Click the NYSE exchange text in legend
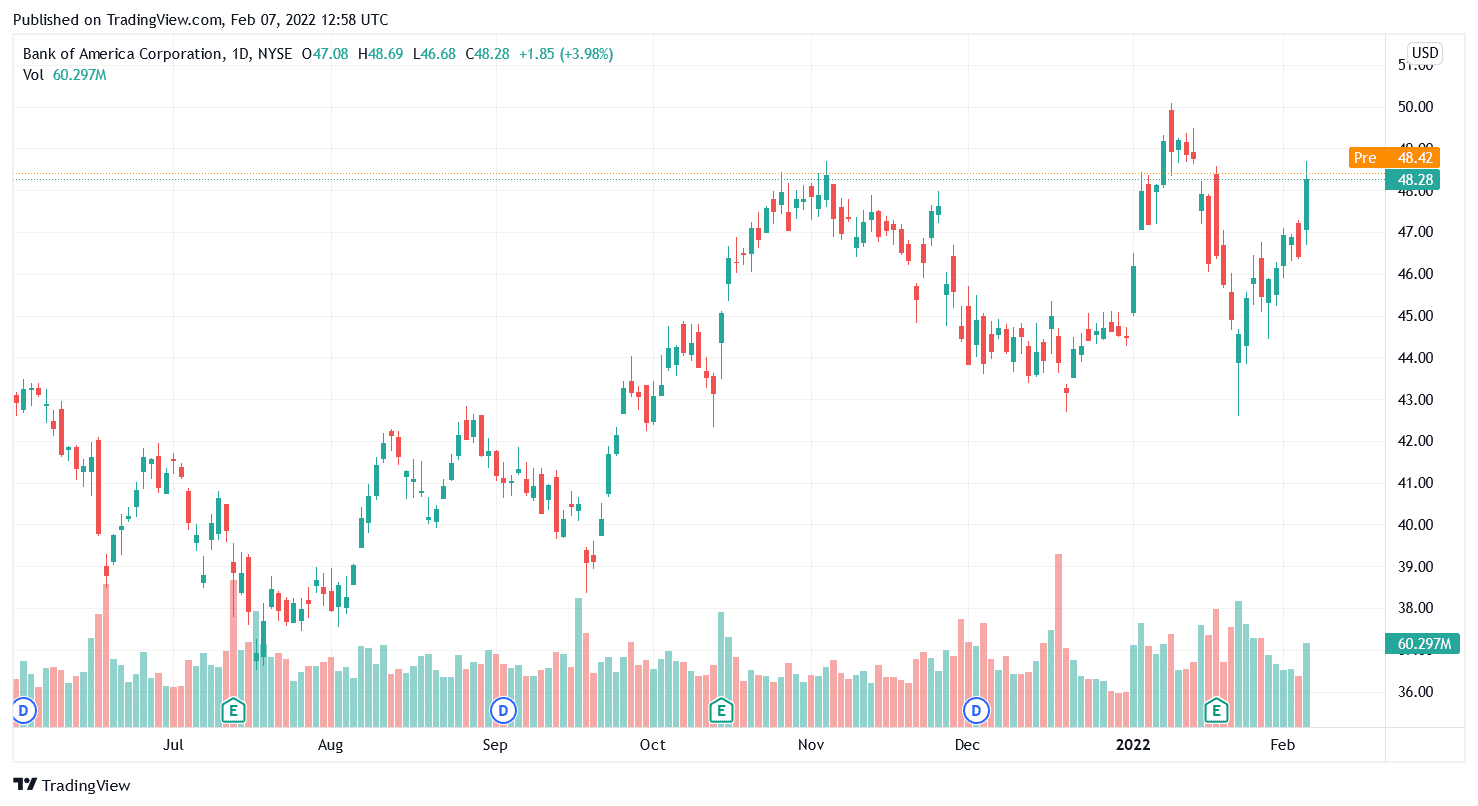Screen dimensions: 1478x806 274,54
